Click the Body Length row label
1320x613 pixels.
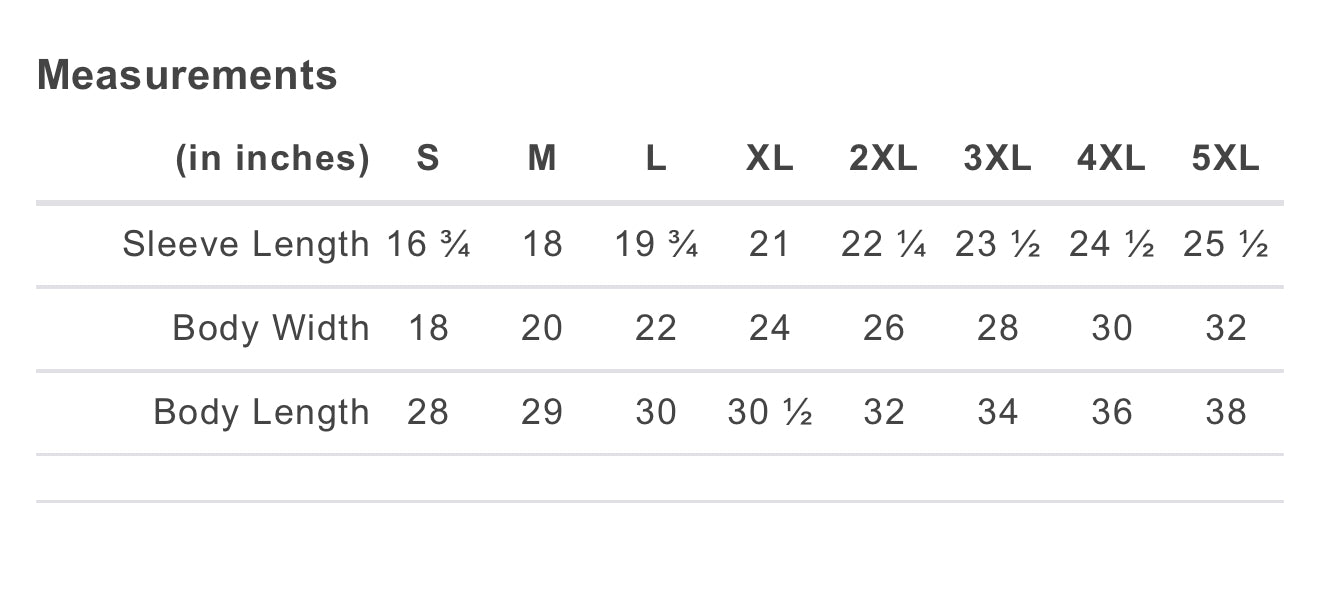[262, 412]
